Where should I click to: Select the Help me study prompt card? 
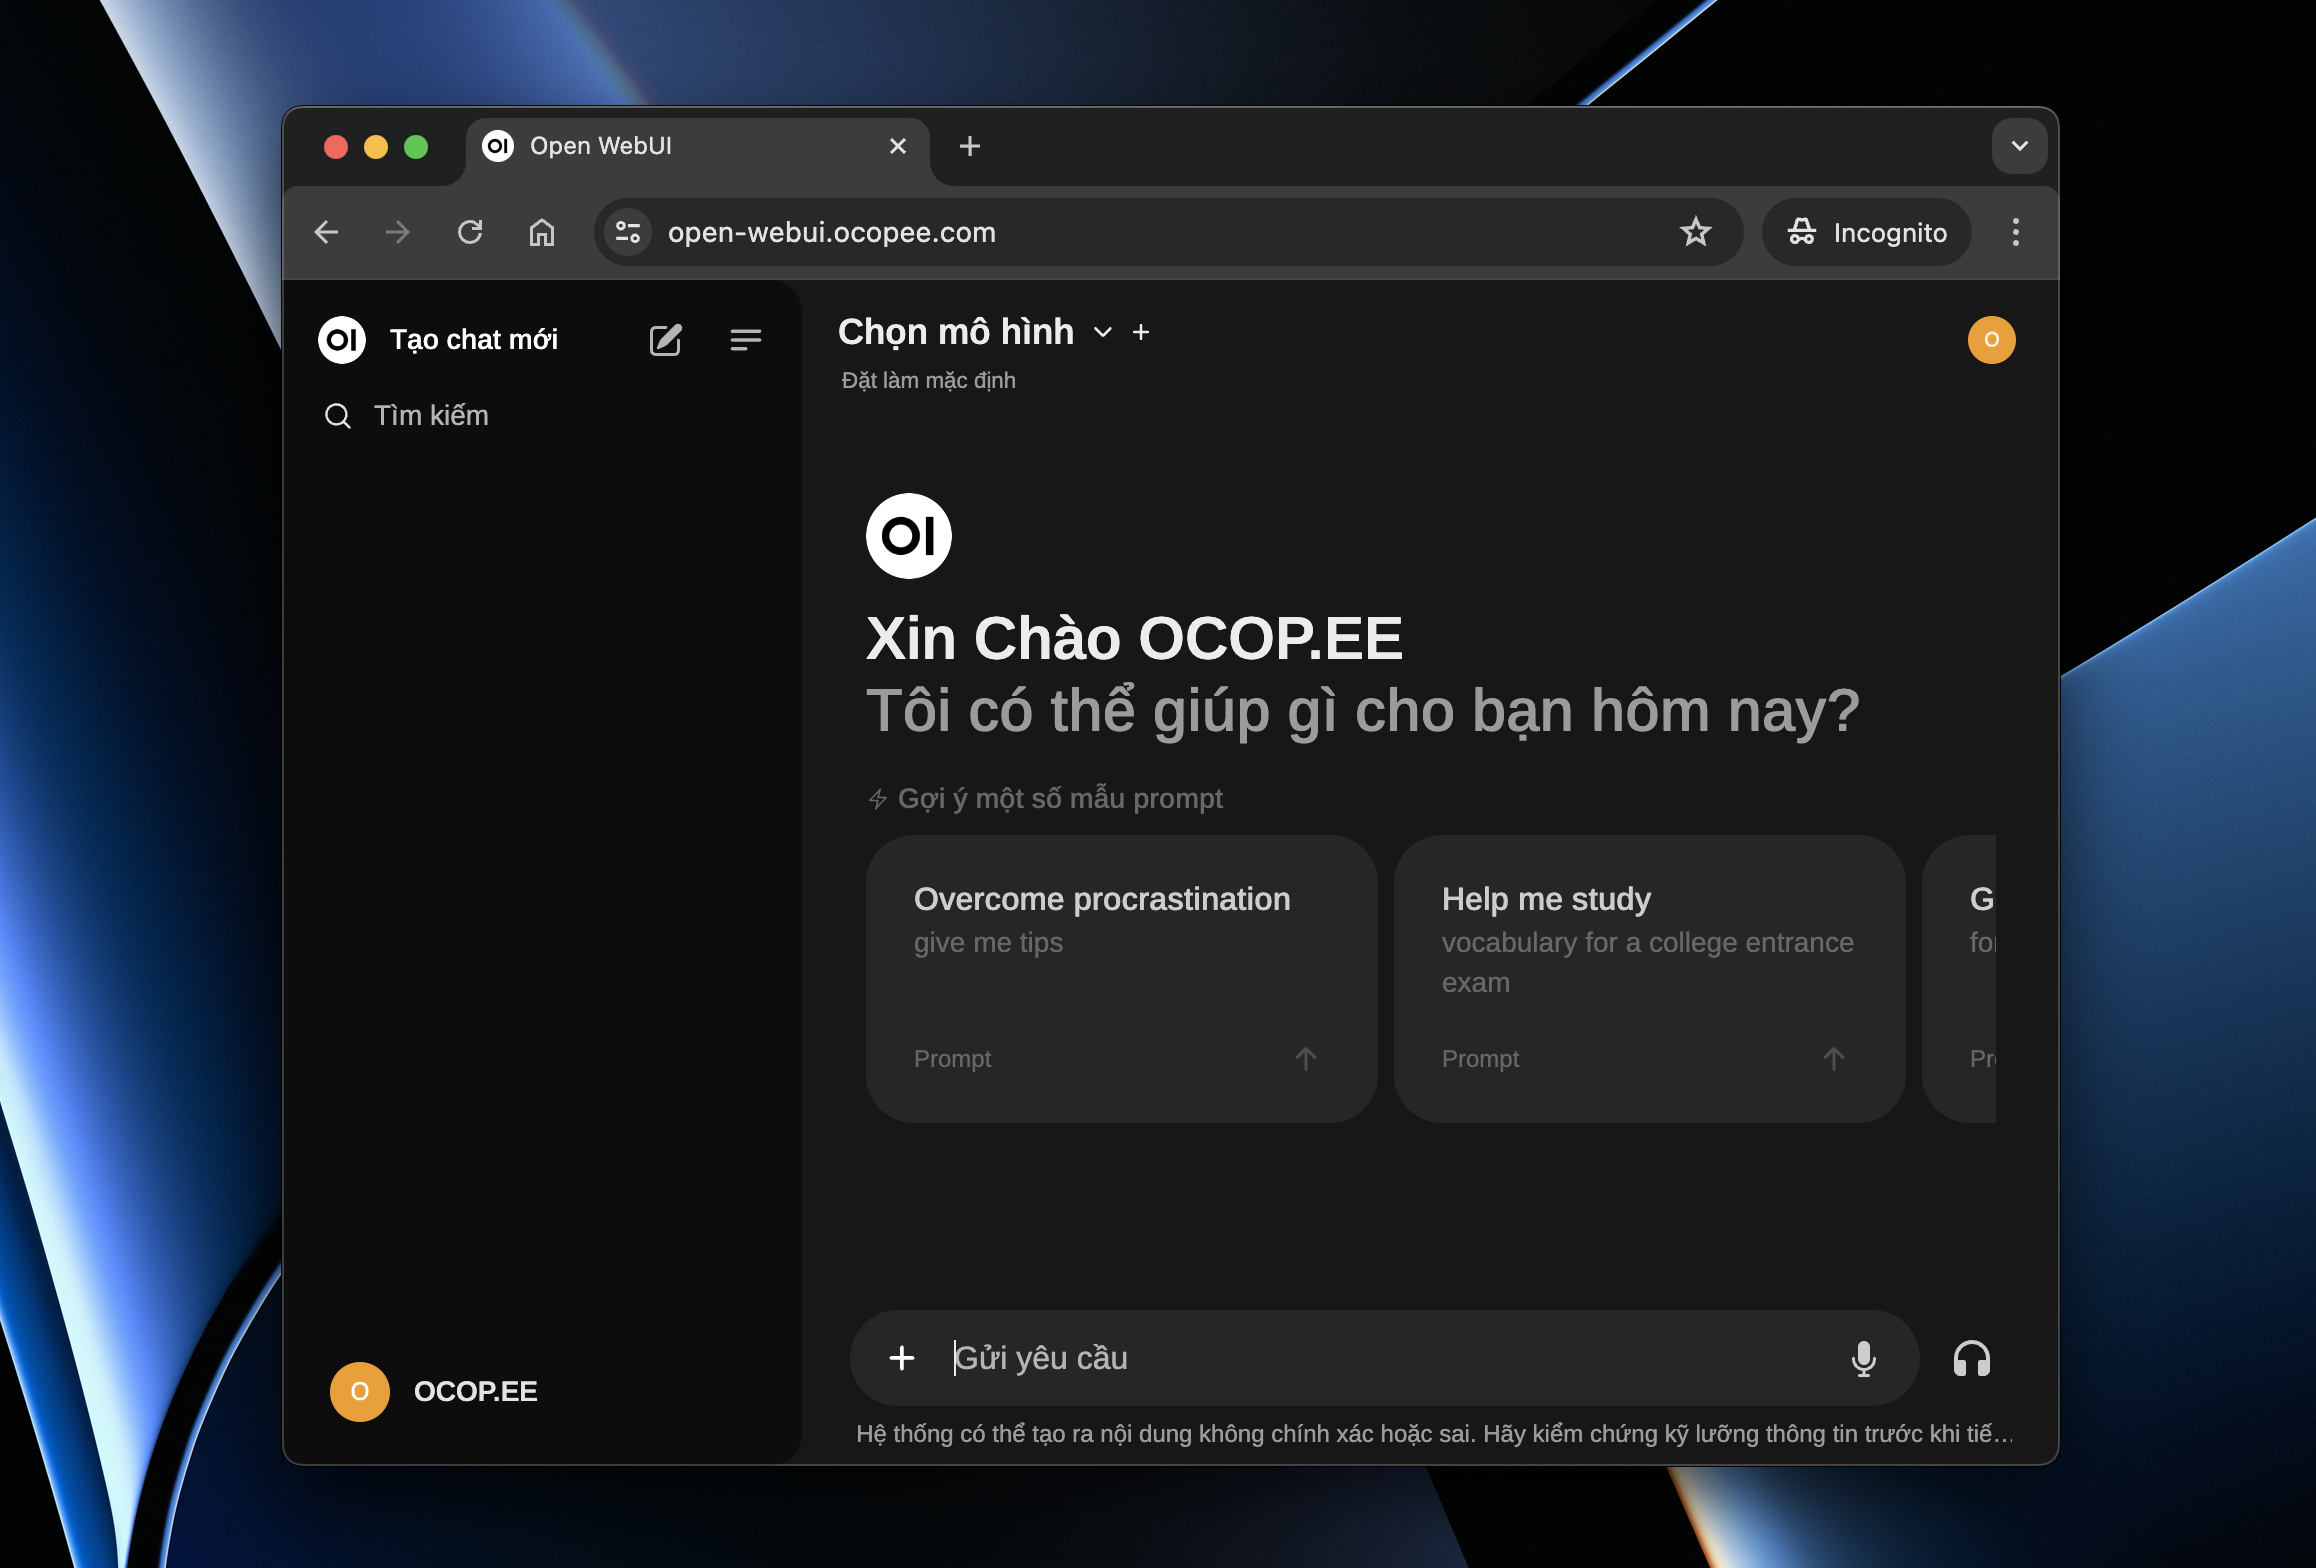(x=1649, y=978)
